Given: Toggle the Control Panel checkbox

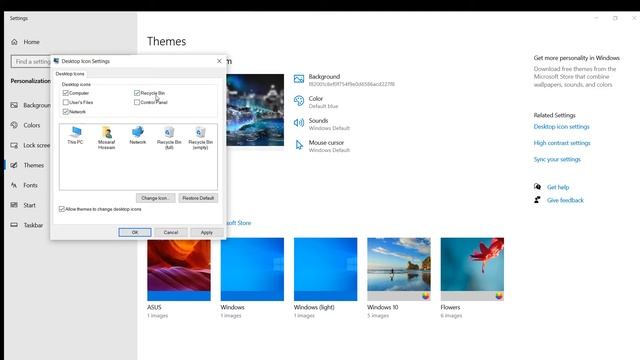Looking at the screenshot, I should click(x=137, y=102).
